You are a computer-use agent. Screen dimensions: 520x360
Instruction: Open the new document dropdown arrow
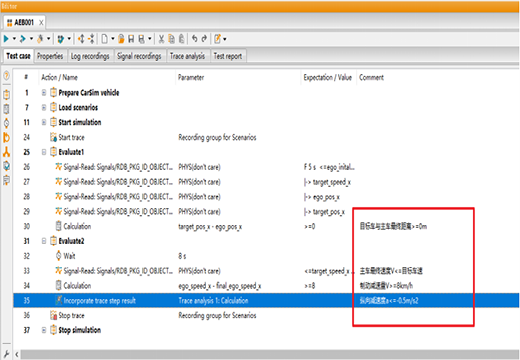(113, 39)
